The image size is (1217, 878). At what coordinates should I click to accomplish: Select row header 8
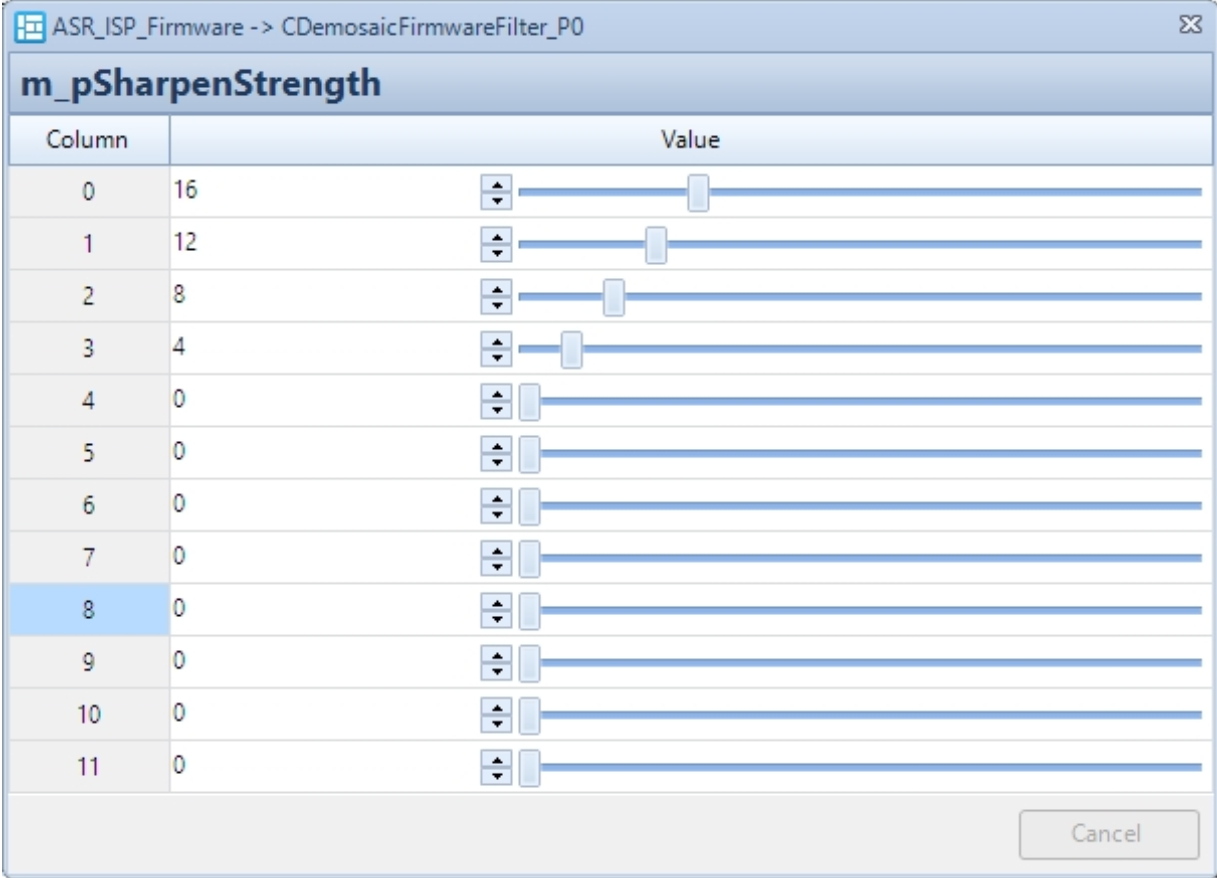(88, 608)
